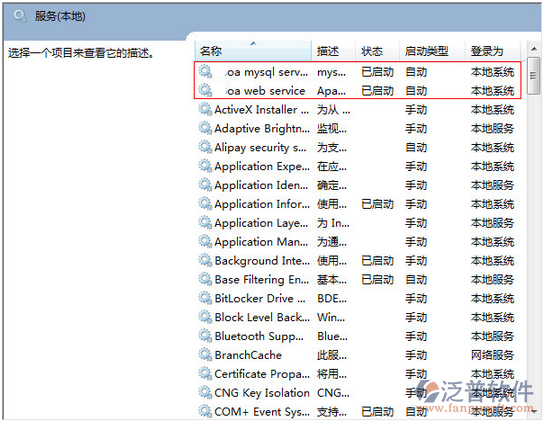The height and width of the screenshot is (424, 544).
Task: Click the Bluetooth Support service gear icon
Action: click(x=205, y=336)
